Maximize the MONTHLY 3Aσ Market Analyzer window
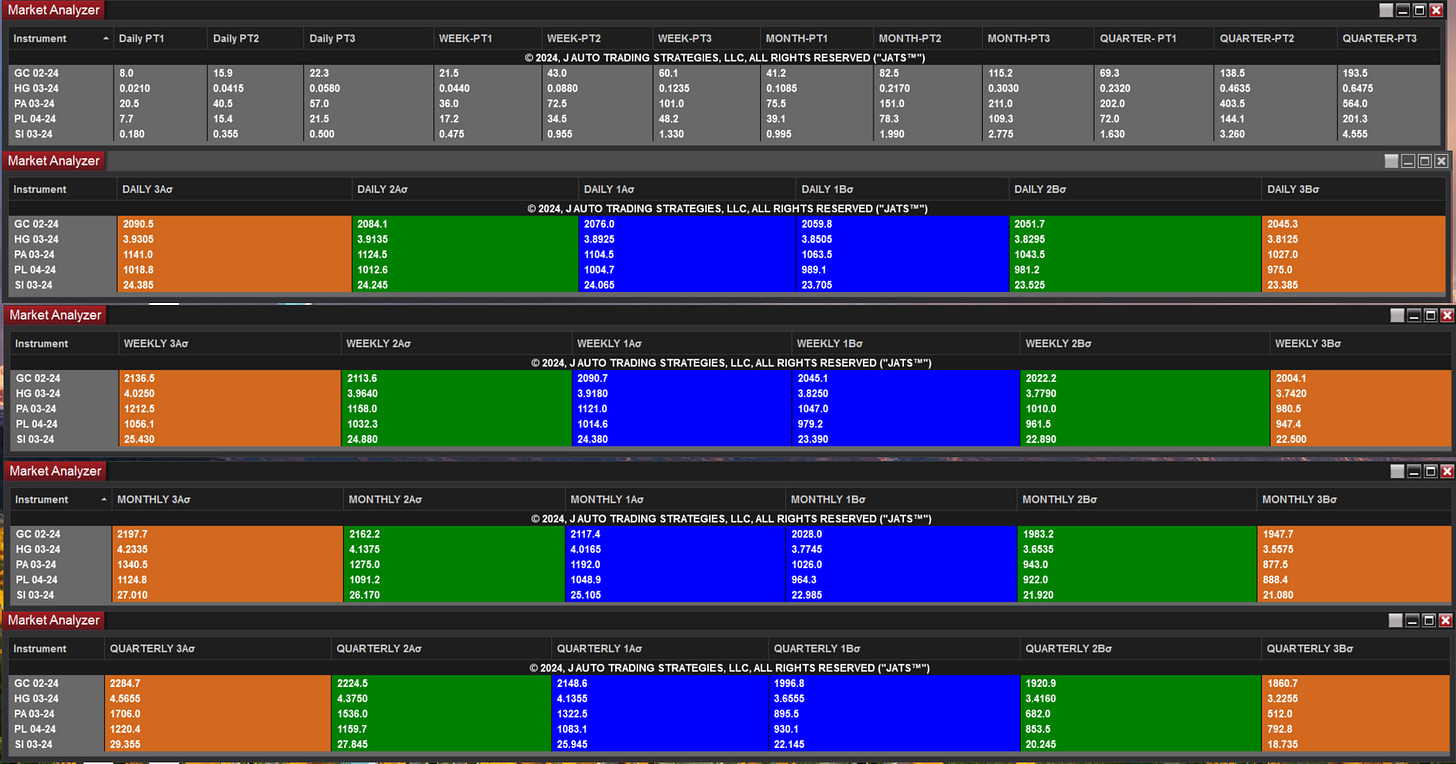 (x=1431, y=471)
